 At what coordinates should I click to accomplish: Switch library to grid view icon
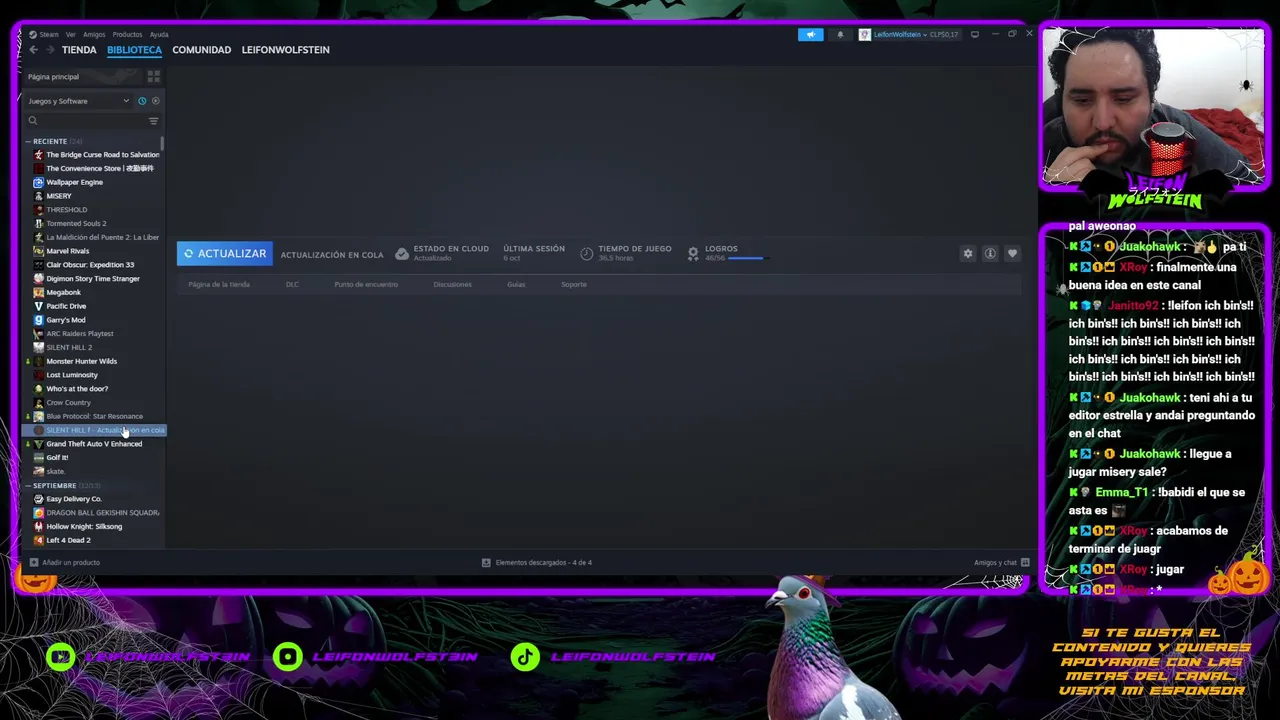coord(154,76)
